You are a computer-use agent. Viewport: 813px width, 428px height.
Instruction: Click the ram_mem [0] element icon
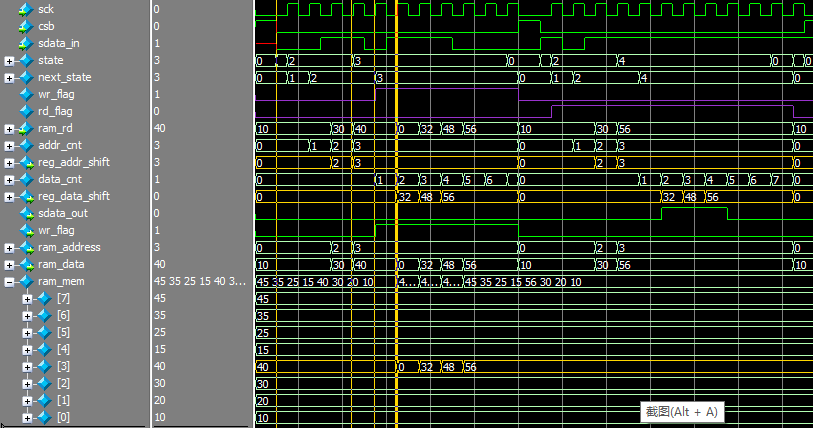(x=45, y=418)
